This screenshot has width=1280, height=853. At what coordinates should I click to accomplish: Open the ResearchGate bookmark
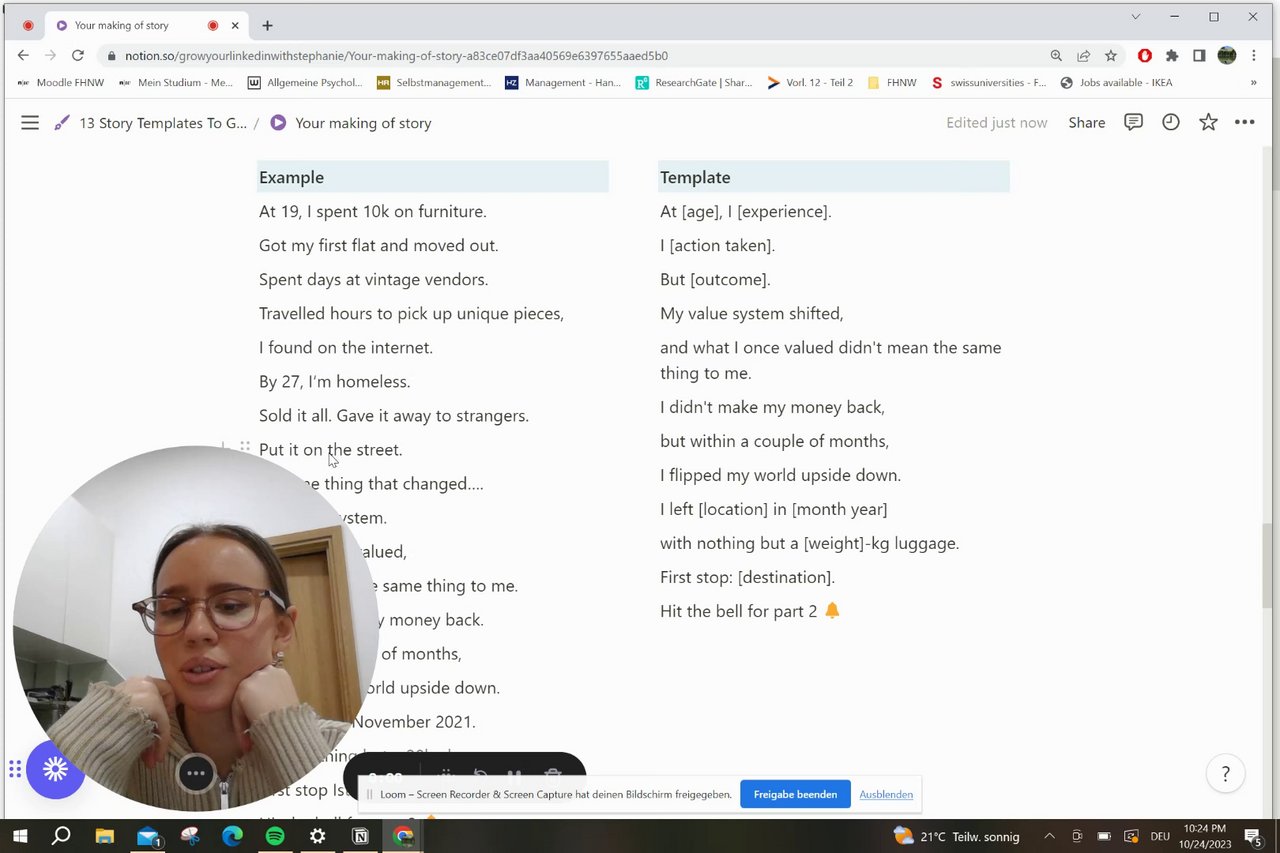point(694,83)
